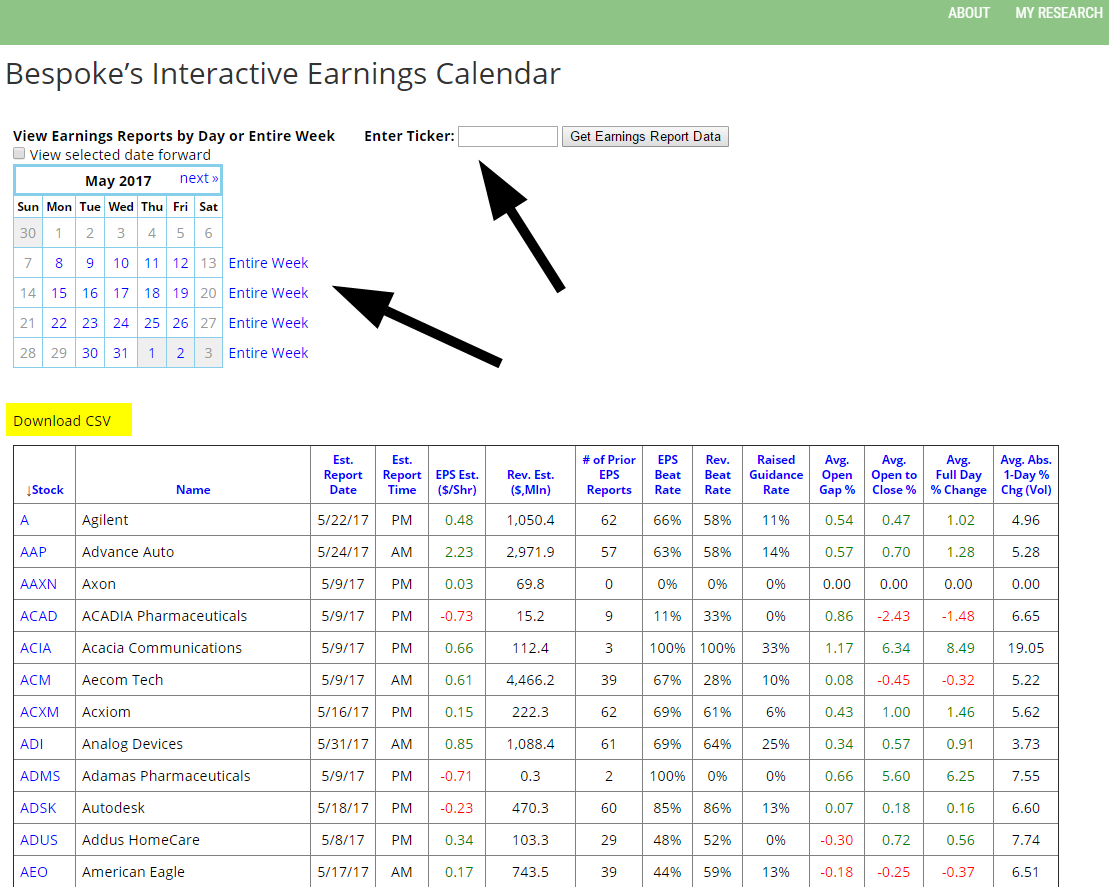Open the ABOUT menu item
Image resolution: width=1109 pixels, height=887 pixels.
click(968, 13)
